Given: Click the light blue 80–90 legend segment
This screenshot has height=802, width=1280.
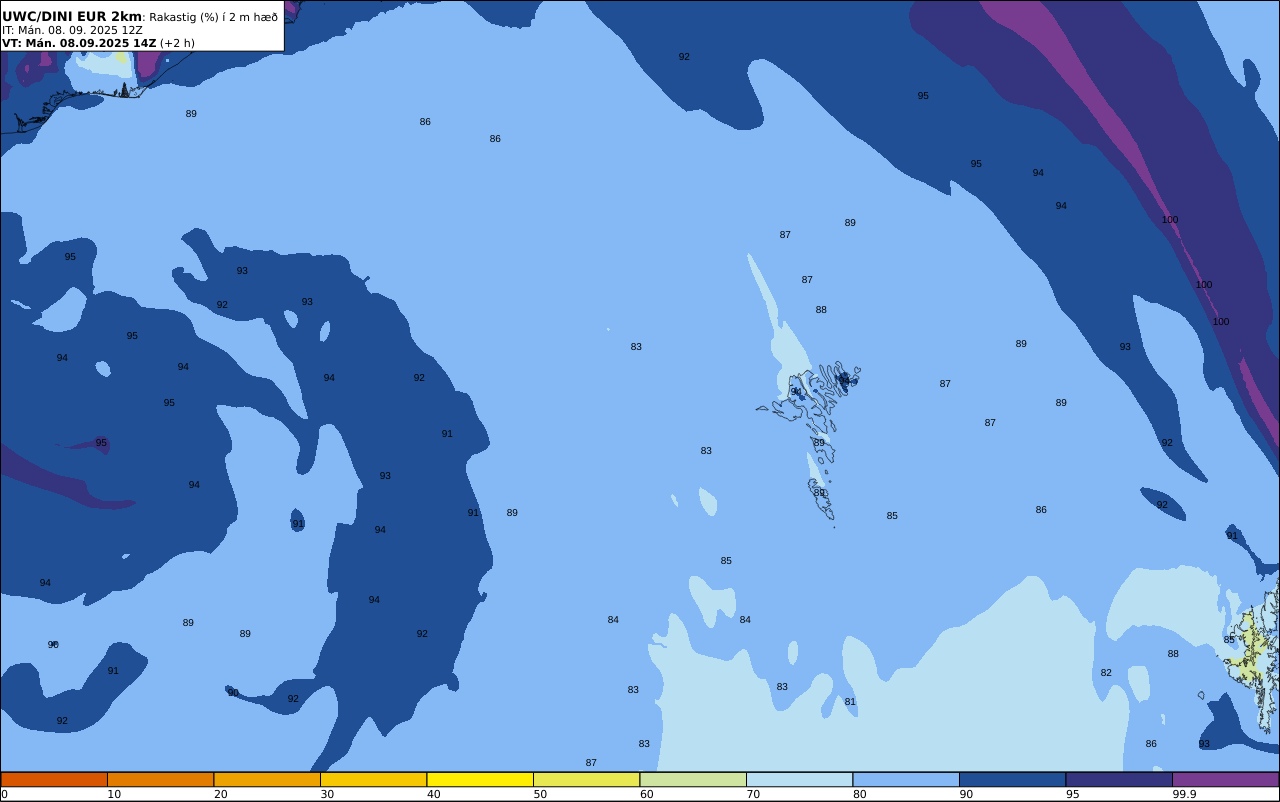Looking at the screenshot, I should click(906, 779).
